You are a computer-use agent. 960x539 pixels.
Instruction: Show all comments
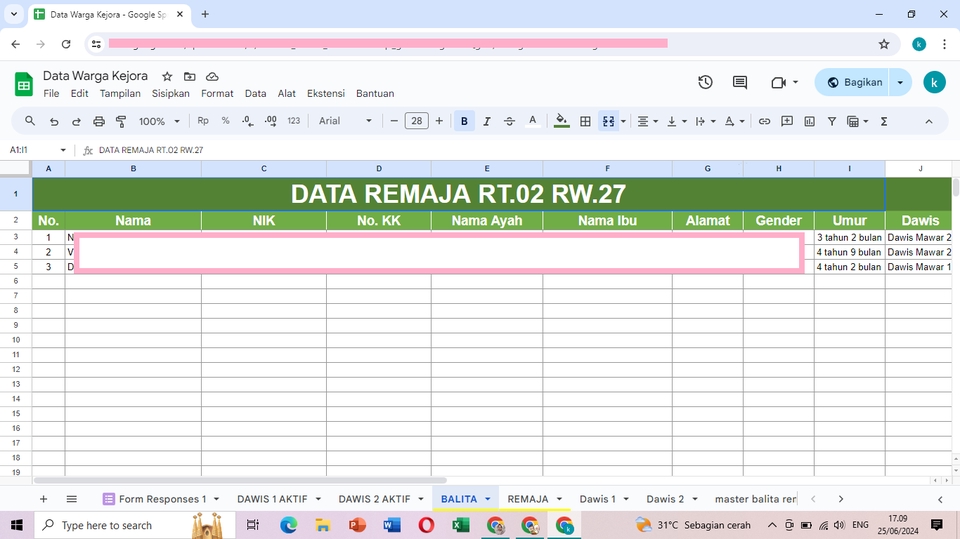pyautogui.click(x=740, y=82)
